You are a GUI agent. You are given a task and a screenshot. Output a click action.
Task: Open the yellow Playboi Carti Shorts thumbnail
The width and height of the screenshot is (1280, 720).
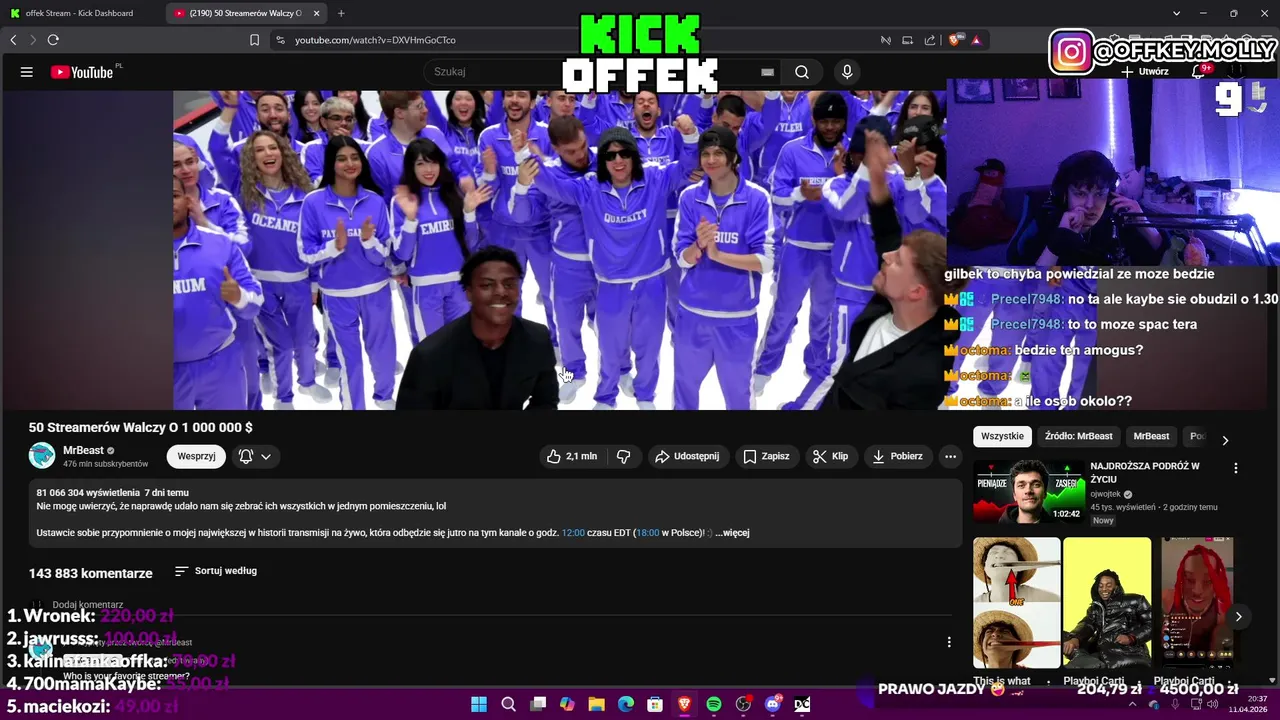pos(1107,602)
